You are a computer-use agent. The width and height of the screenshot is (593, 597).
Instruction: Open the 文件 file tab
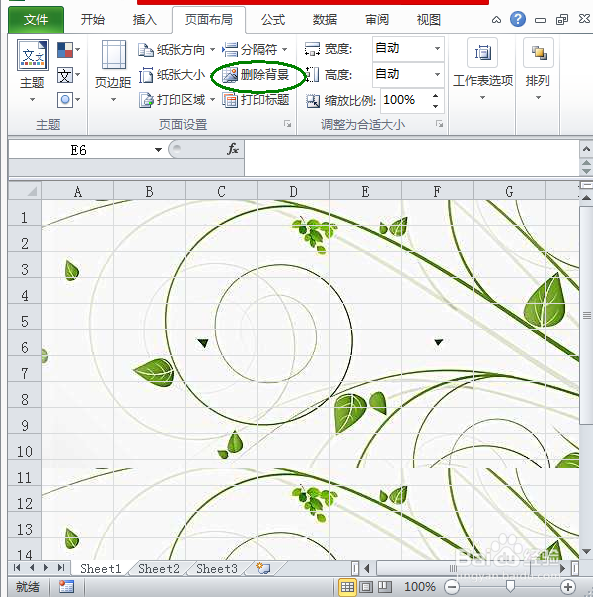tap(36, 19)
